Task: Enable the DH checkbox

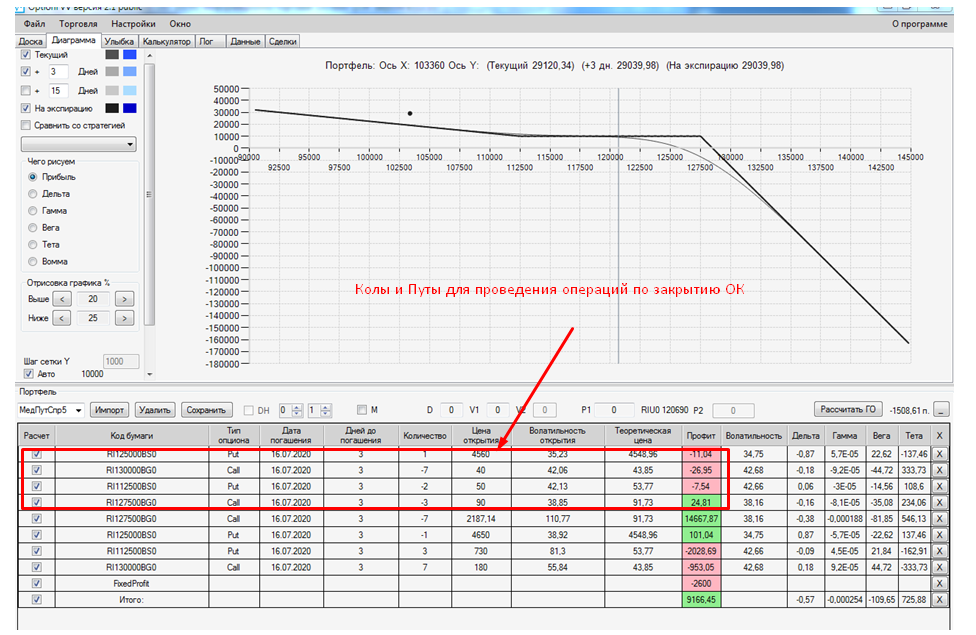Action: (x=248, y=410)
